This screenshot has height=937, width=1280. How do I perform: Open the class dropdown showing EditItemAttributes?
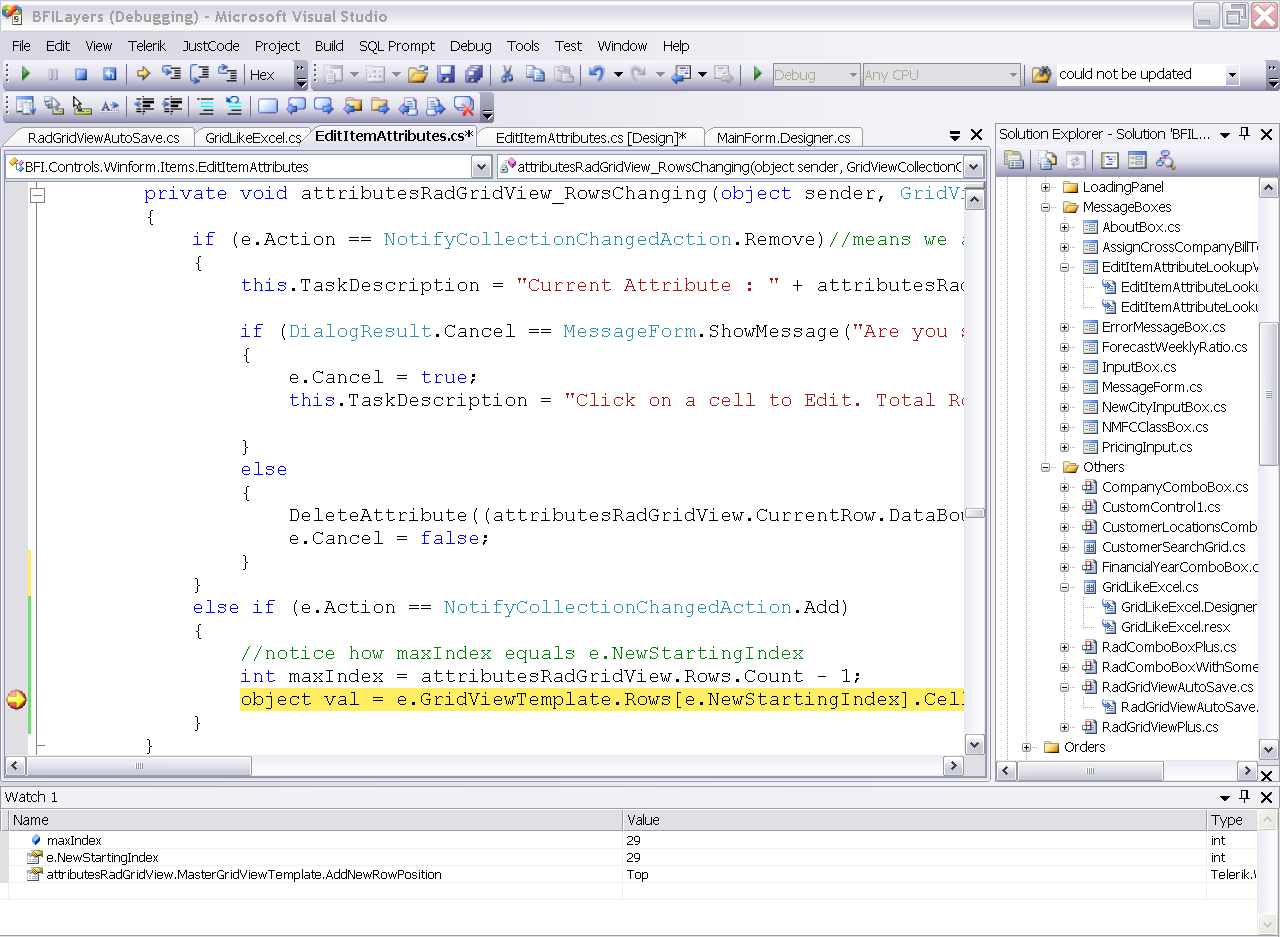(x=481, y=167)
